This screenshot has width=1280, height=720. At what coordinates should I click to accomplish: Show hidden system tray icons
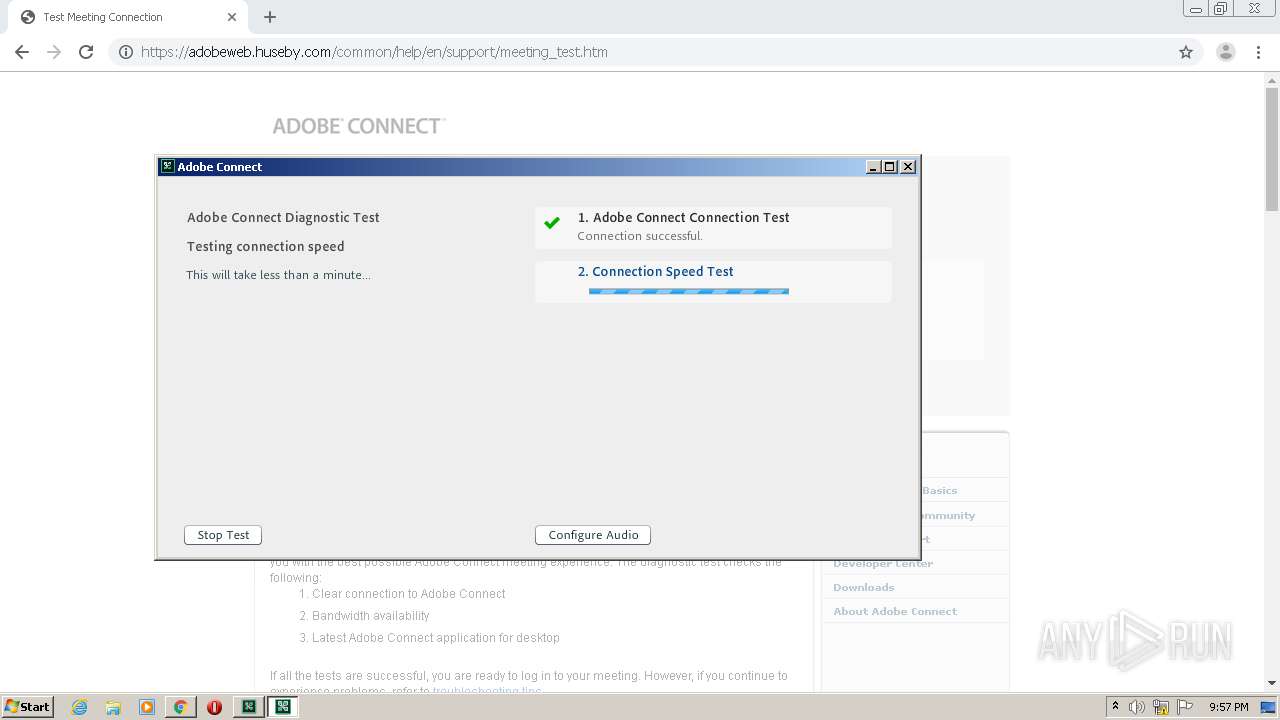point(1115,707)
